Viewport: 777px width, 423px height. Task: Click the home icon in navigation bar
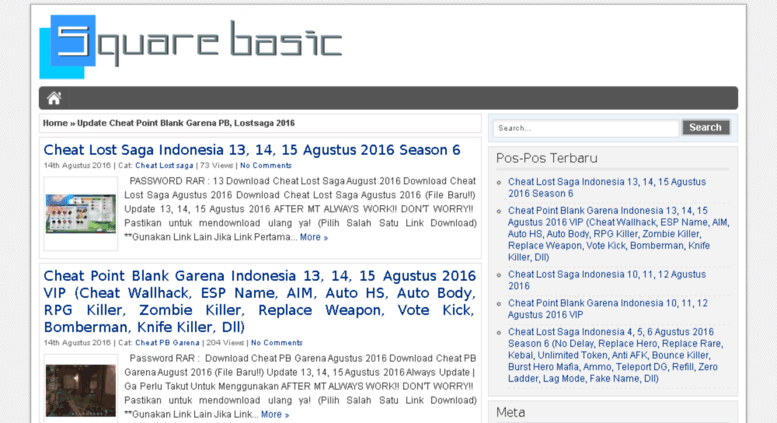pos(54,98)
